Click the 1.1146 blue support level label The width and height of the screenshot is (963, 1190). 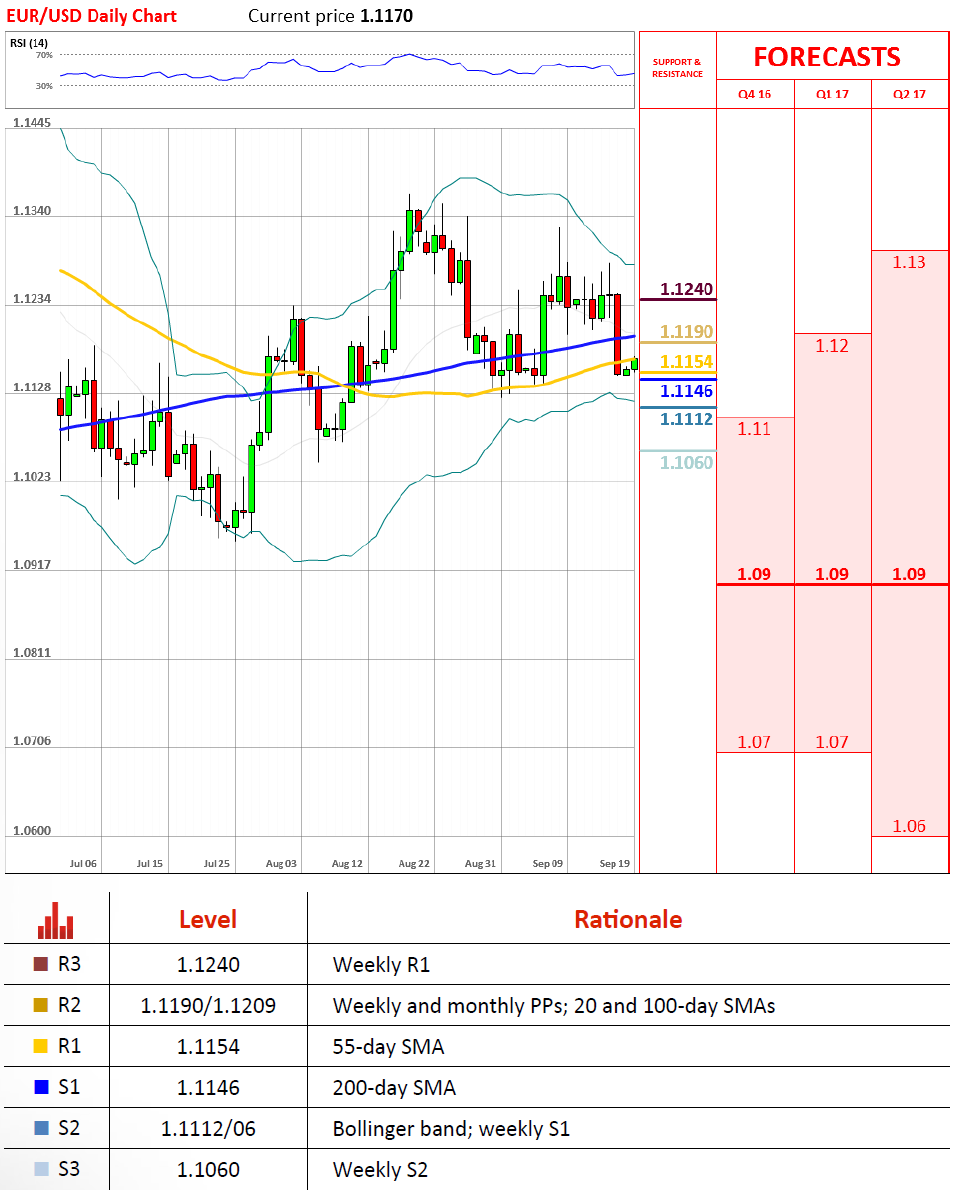click(686, 391)
